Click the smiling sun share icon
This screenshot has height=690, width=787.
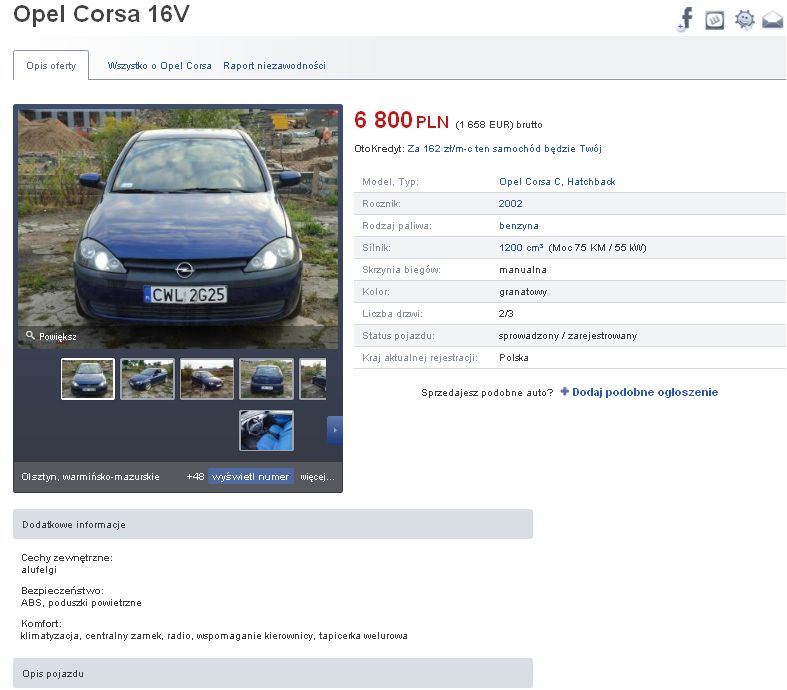[x=744, y=20]
